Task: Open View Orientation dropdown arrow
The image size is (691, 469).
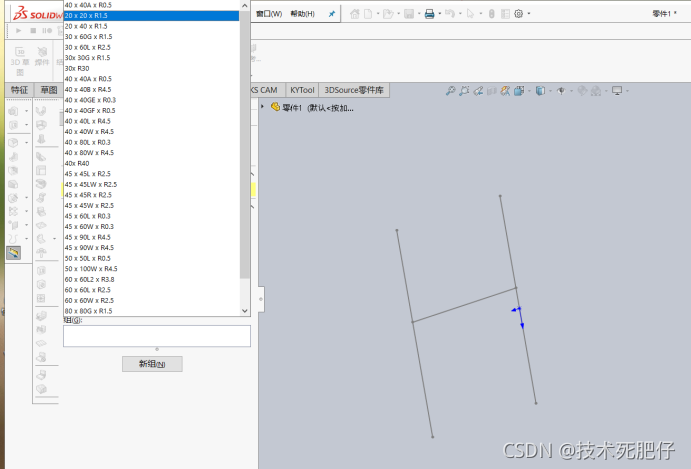Action: click(529, 91)
